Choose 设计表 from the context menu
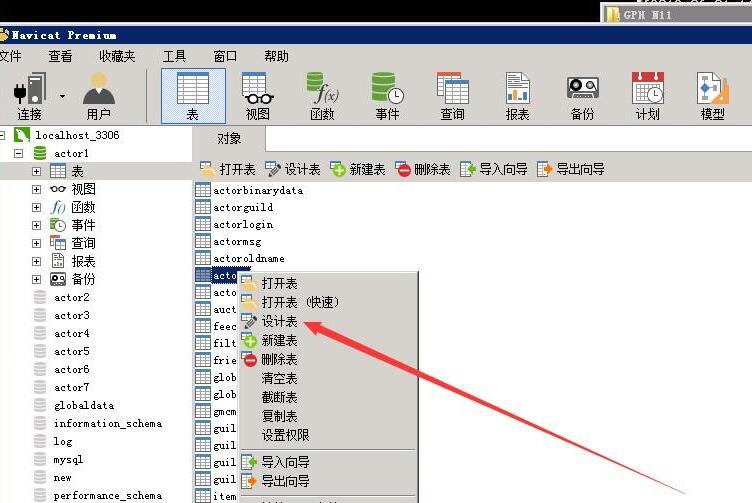Image resolution: width=752 pixels, height=503 pixels. (279, 321)
